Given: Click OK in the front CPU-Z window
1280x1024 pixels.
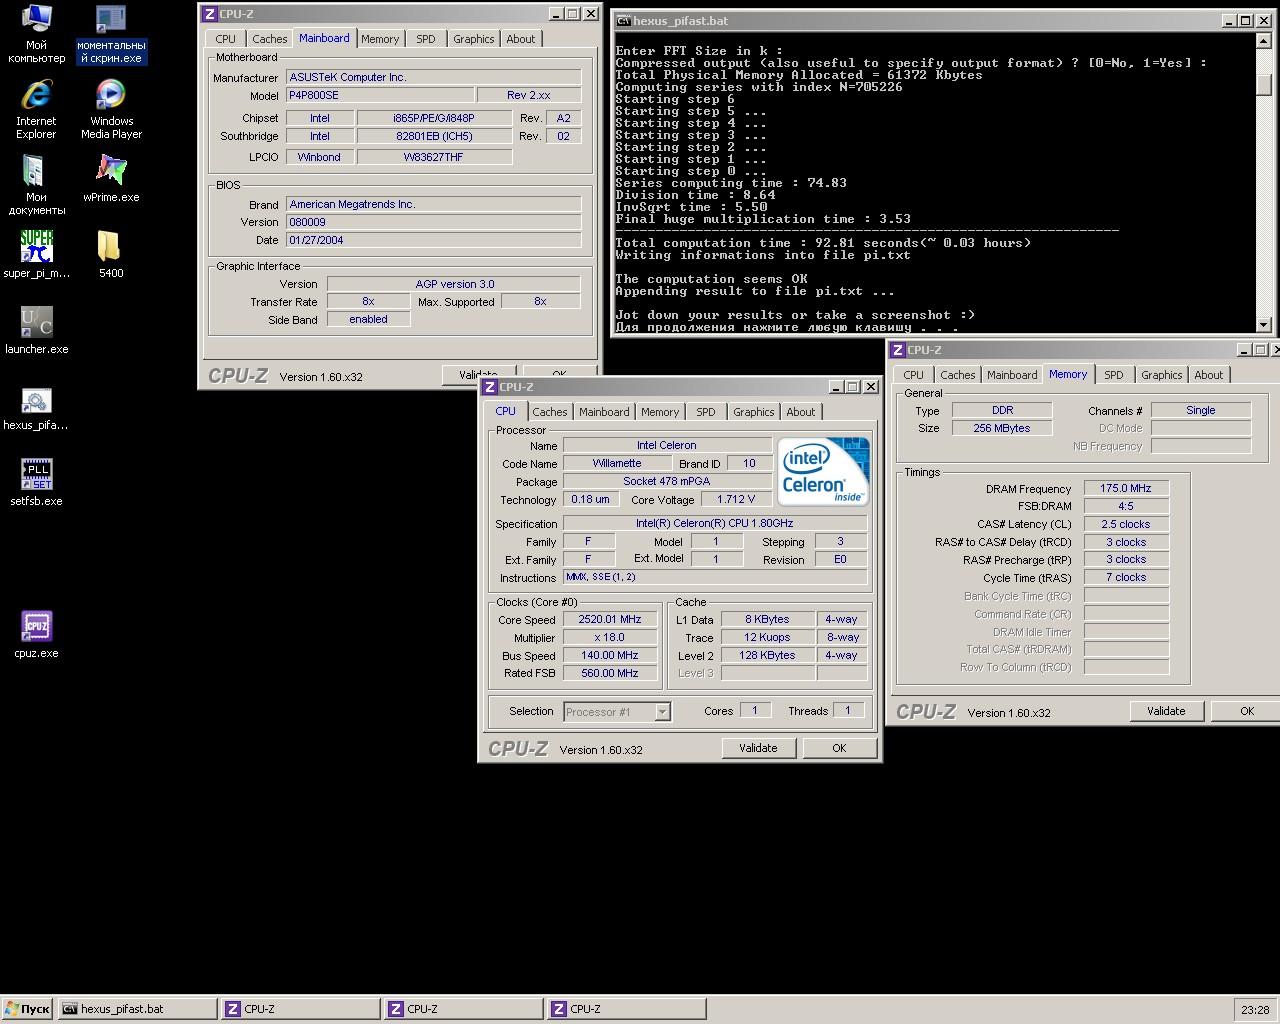Looking at the screenshot, I should click(x=839, y=748).
